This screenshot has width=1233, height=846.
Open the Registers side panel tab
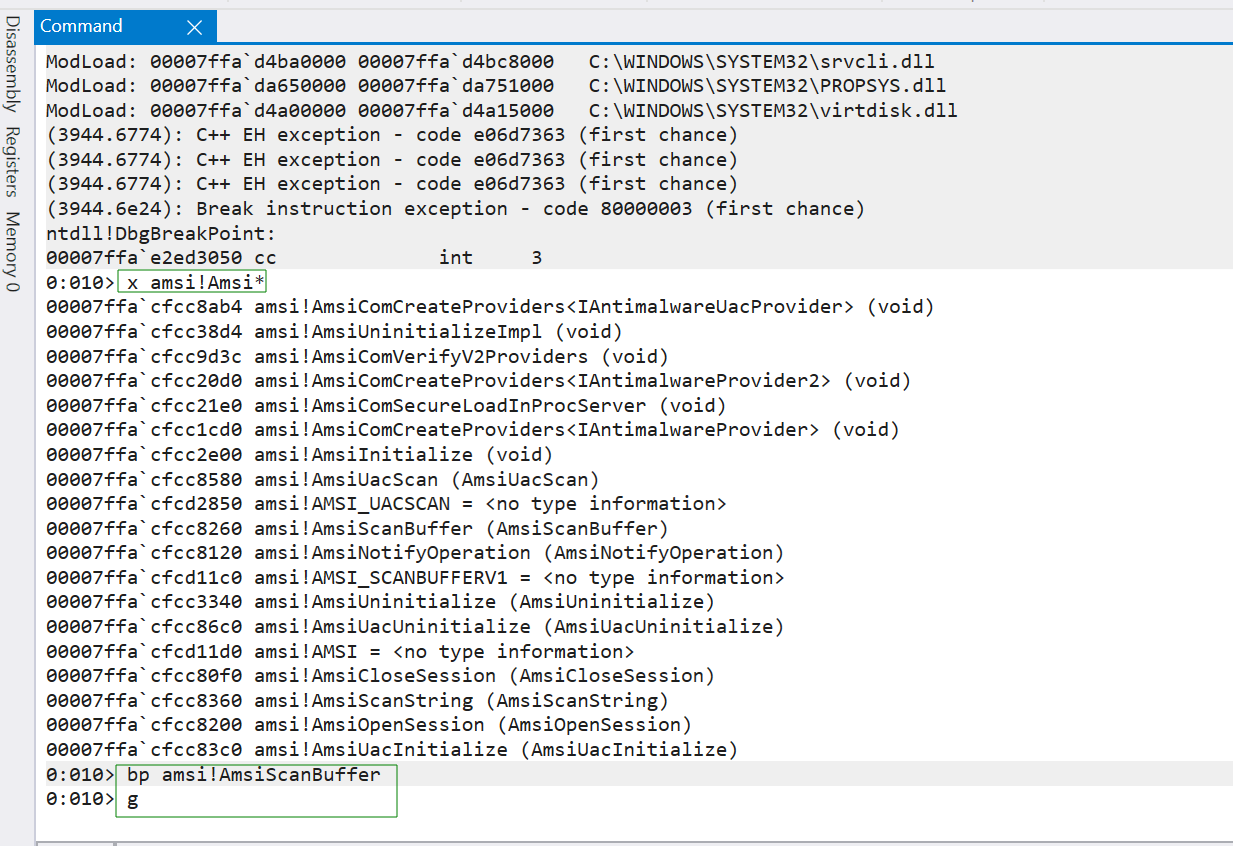click(12, 162)
